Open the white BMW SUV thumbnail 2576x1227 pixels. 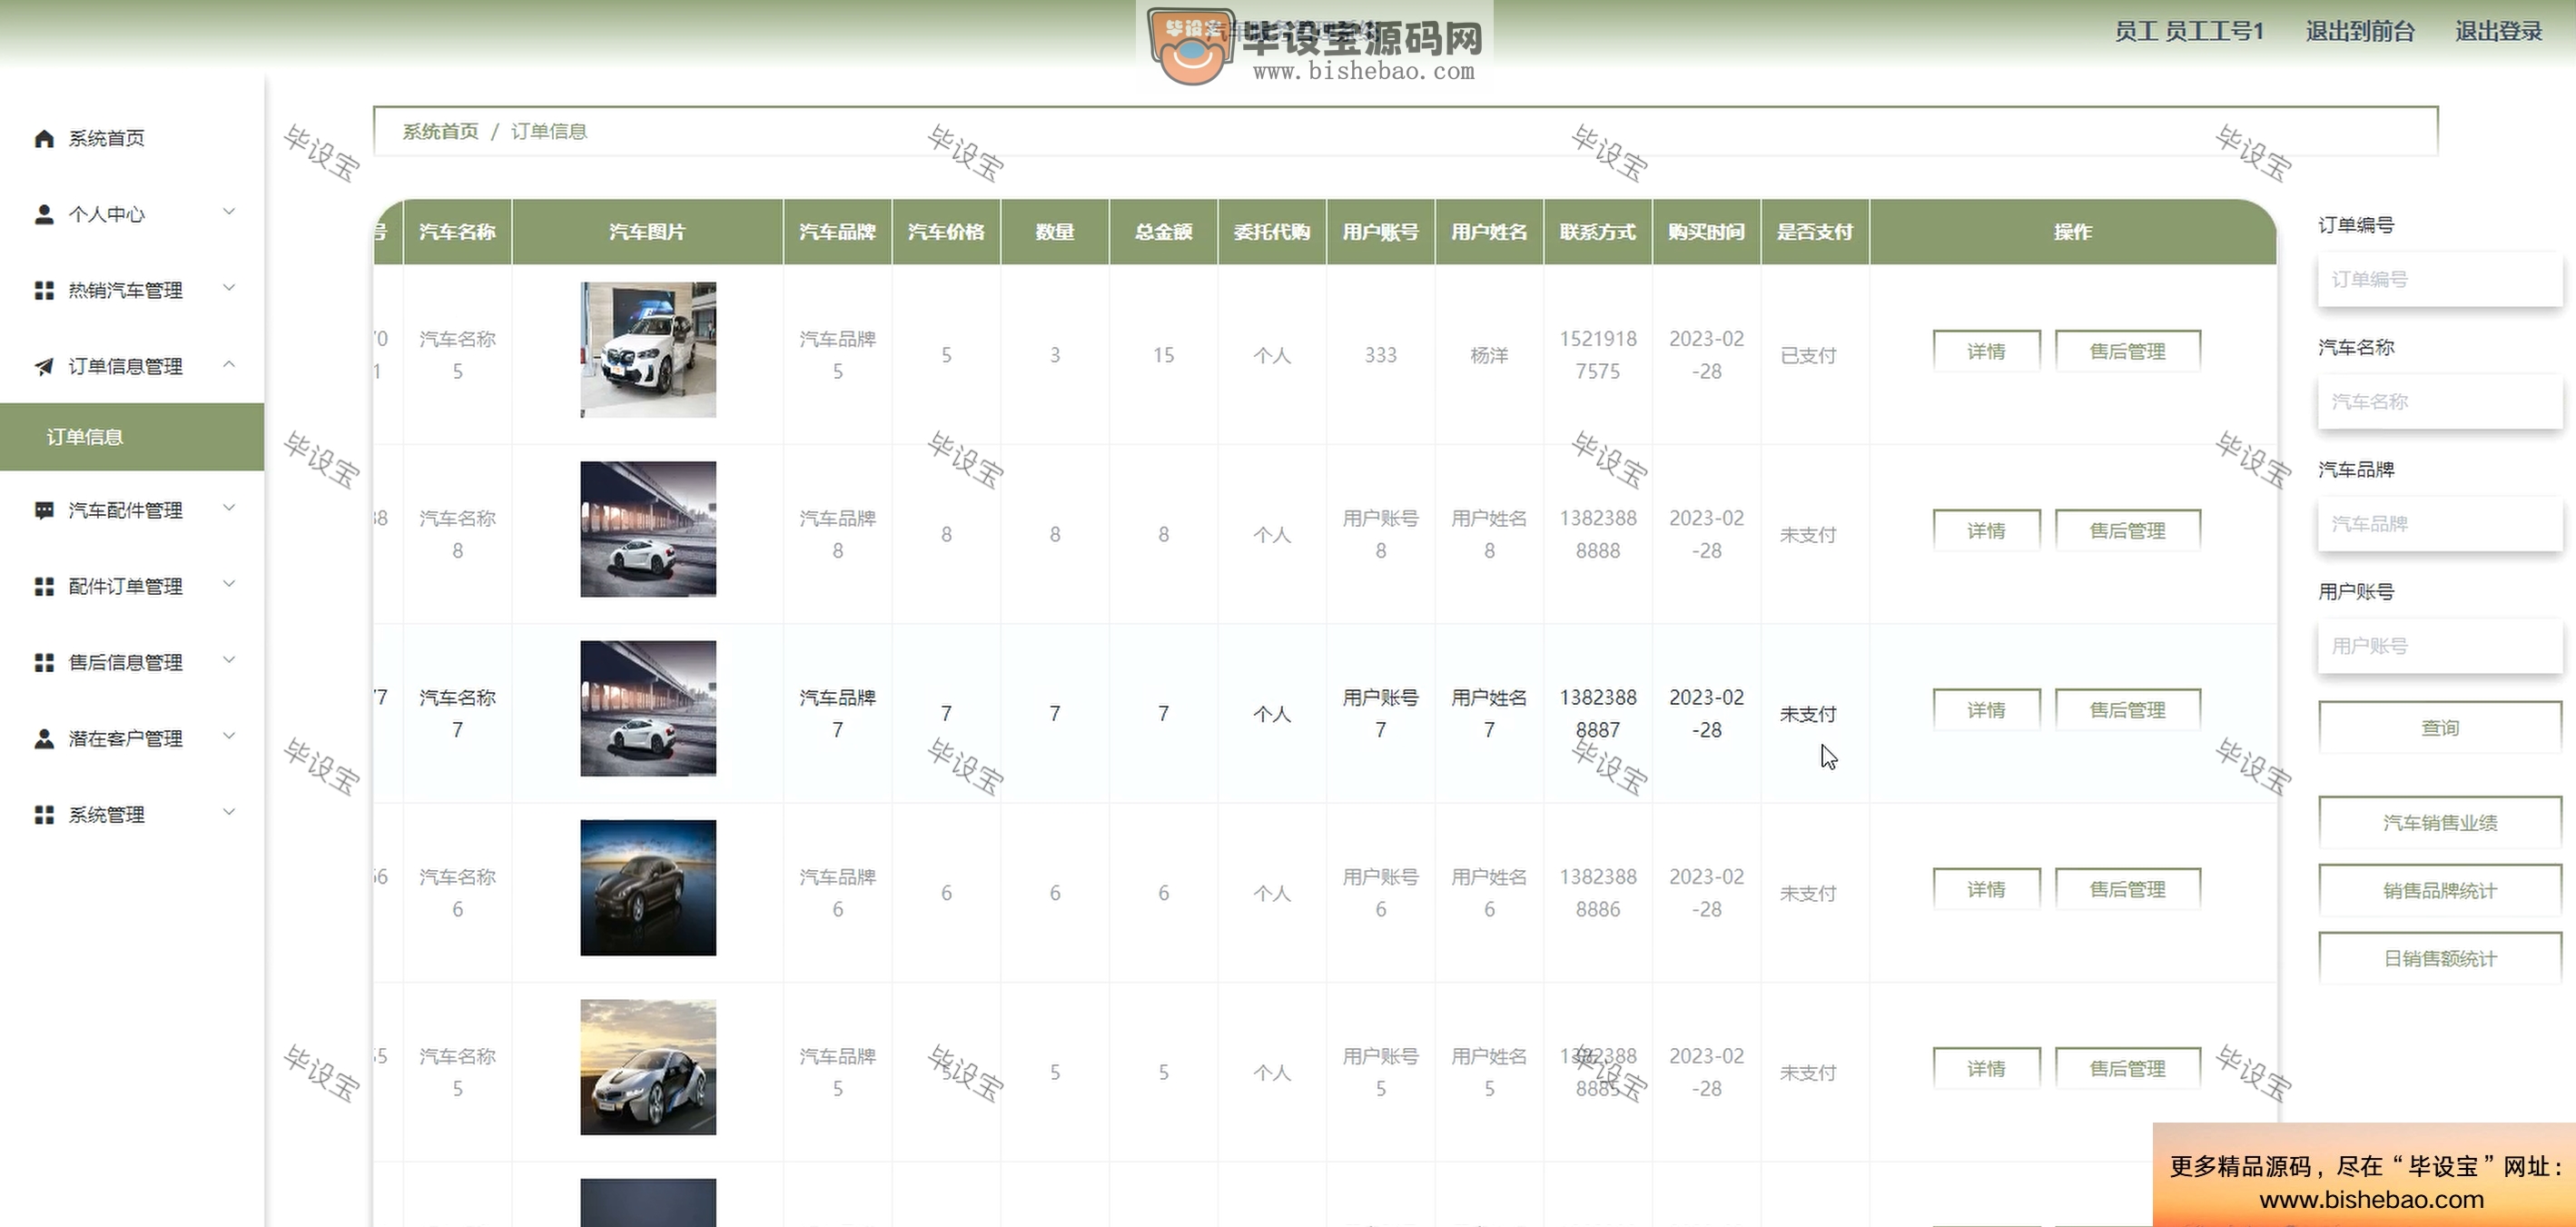click(648, 349)
